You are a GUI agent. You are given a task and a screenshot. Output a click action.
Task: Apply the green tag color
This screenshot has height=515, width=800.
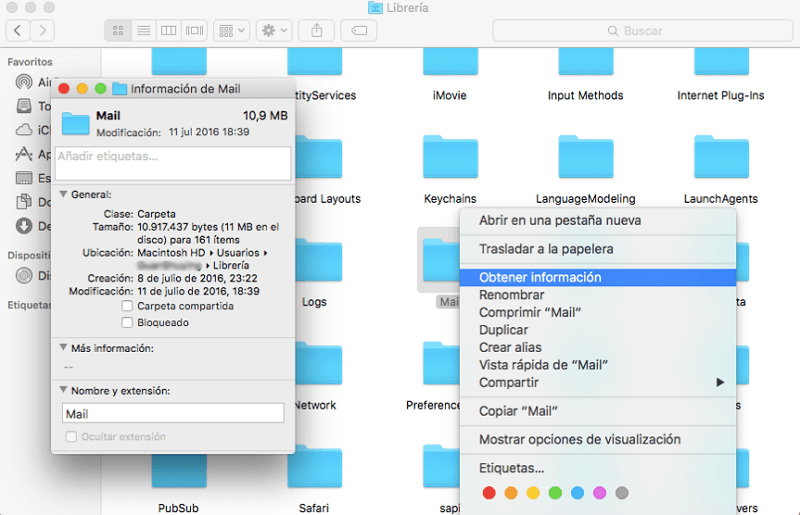pyautogui.click(x=555, y=493)
